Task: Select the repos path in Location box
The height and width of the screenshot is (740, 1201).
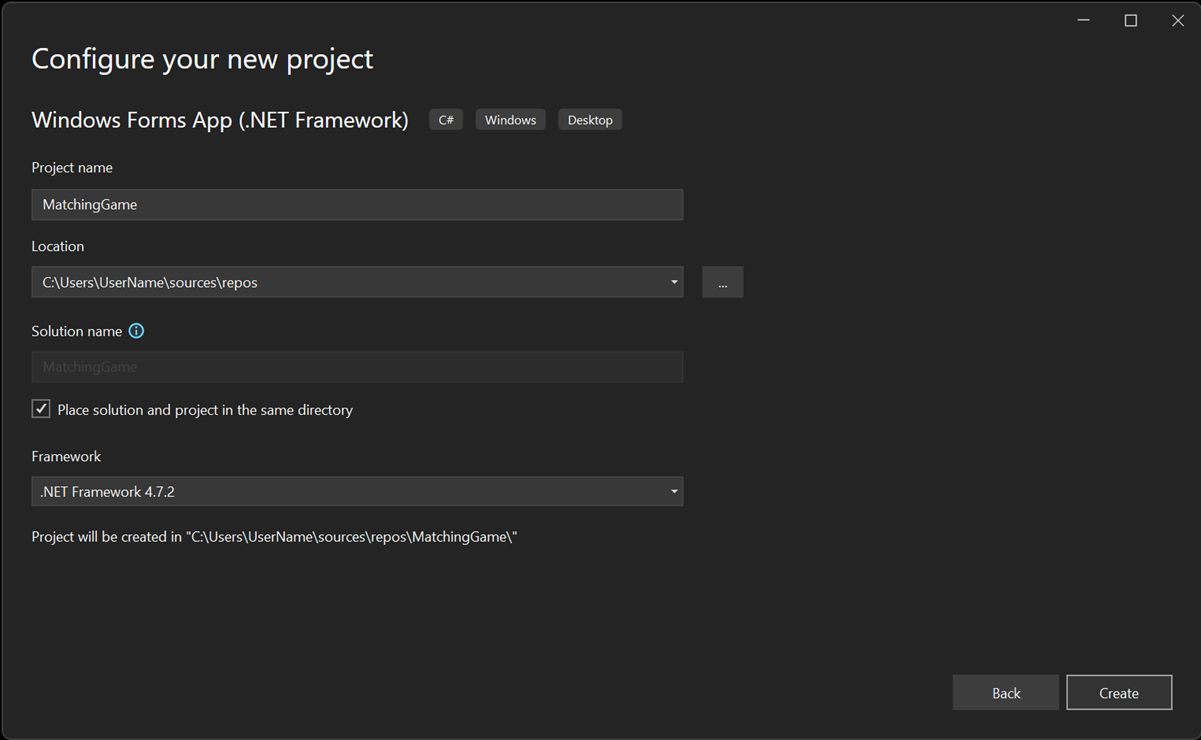Action: pyautogui.click(x=148, y=282)
